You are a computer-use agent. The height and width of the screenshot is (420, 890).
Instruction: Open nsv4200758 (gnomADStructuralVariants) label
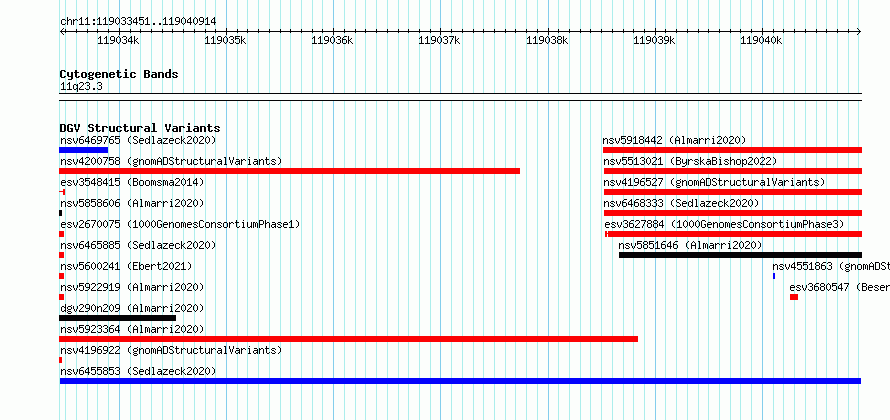[x=171, y=161]
